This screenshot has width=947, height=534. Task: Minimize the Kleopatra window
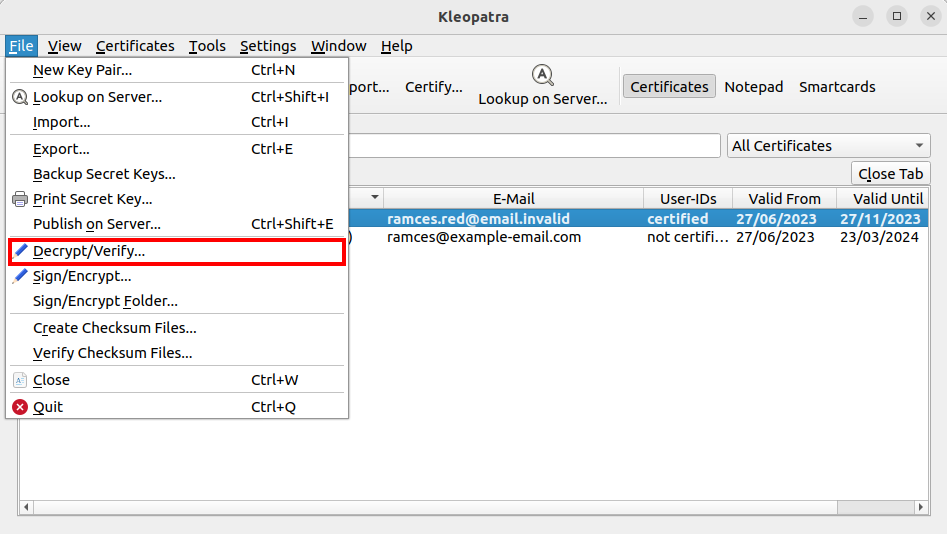(x=863, y=16)
